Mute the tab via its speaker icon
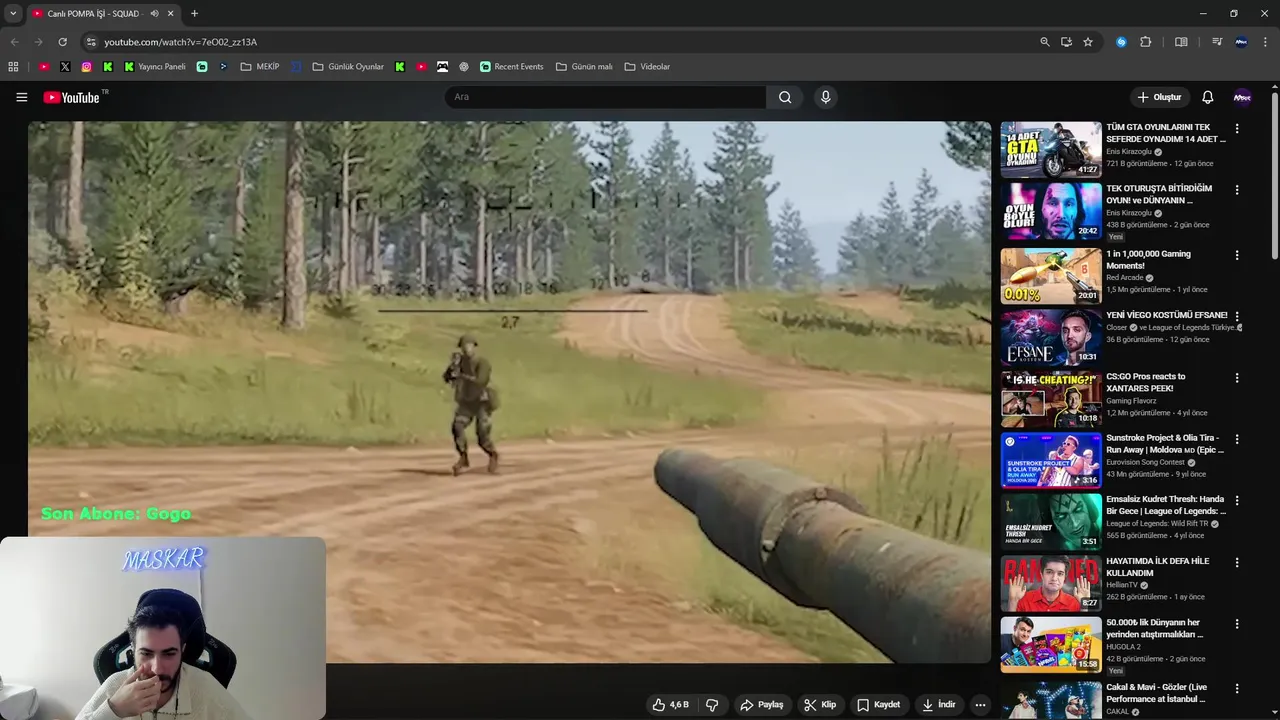The width and height of the screenshot is (1280, 720). coord(154,14)
